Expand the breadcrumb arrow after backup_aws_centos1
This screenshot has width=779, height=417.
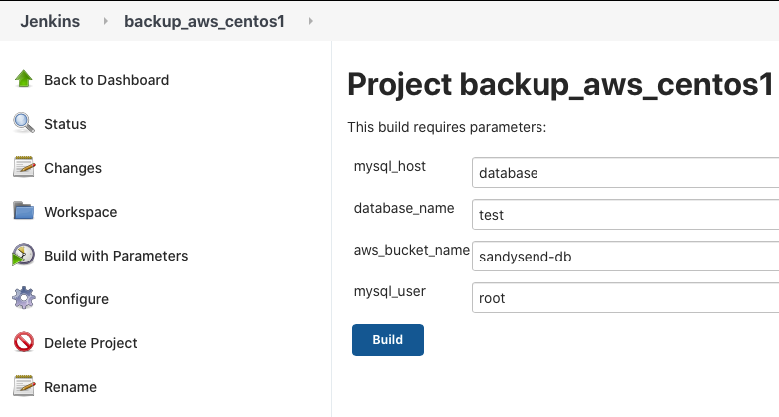coord(311,21)
